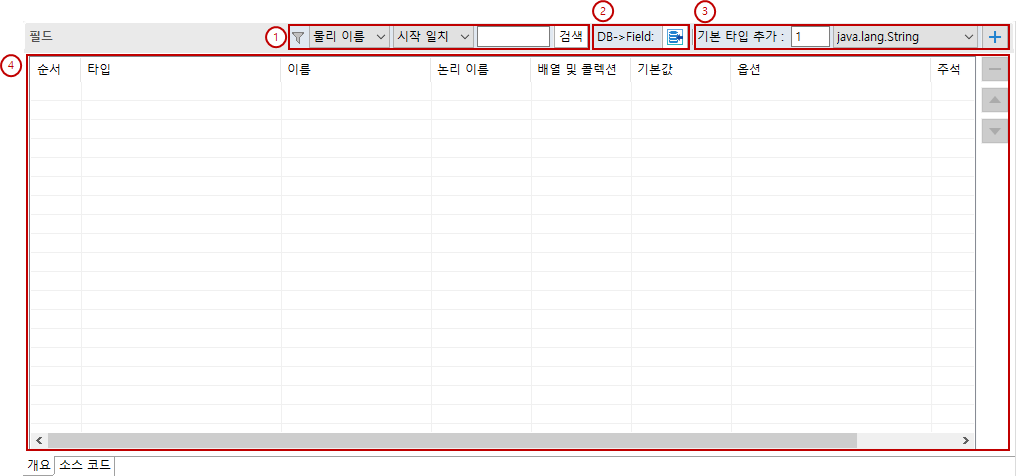
Task: Click the 논리 이름 column header
Action: pyautogui.click(x=481, y=70)
